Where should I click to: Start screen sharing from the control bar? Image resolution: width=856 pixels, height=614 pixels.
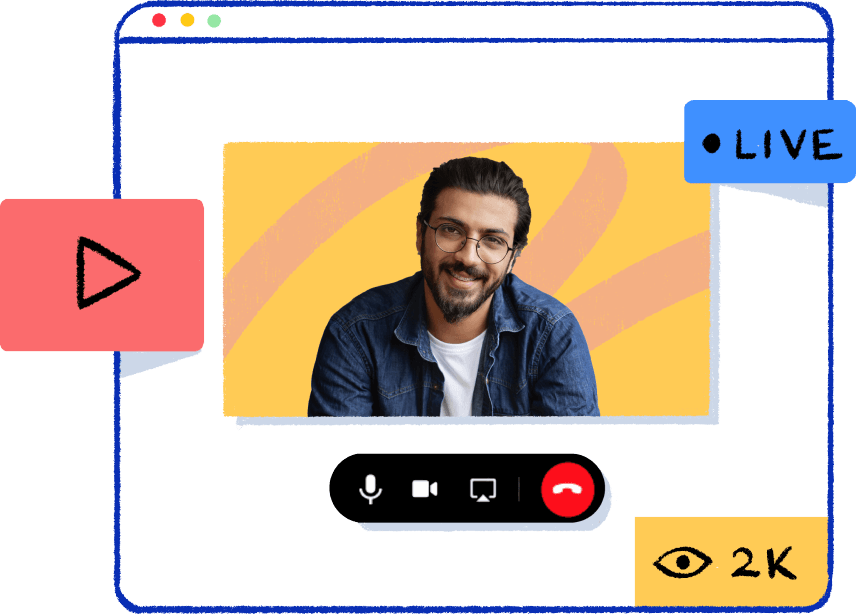point(483,489)
